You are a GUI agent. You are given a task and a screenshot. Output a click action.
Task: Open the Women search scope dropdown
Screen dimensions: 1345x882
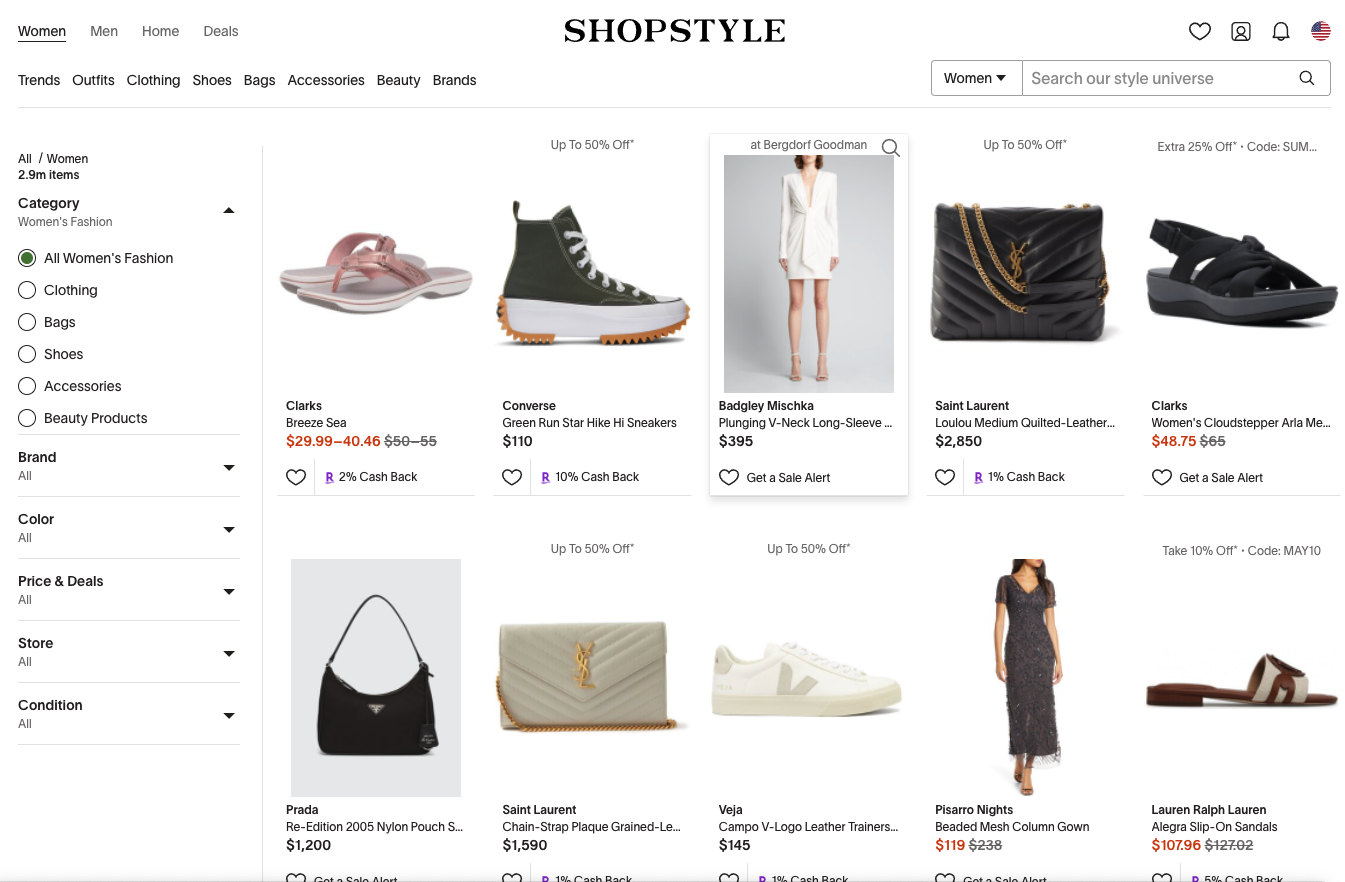pyautogui.click(x=976, y=78)
